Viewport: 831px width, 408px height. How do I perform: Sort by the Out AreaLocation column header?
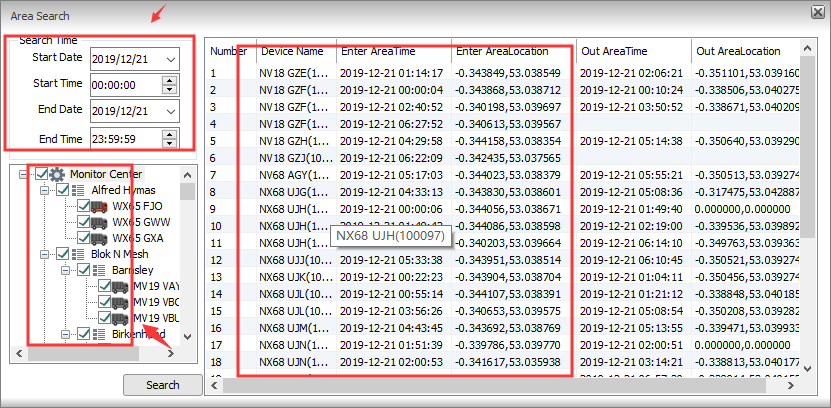click(x=745, y=51)
